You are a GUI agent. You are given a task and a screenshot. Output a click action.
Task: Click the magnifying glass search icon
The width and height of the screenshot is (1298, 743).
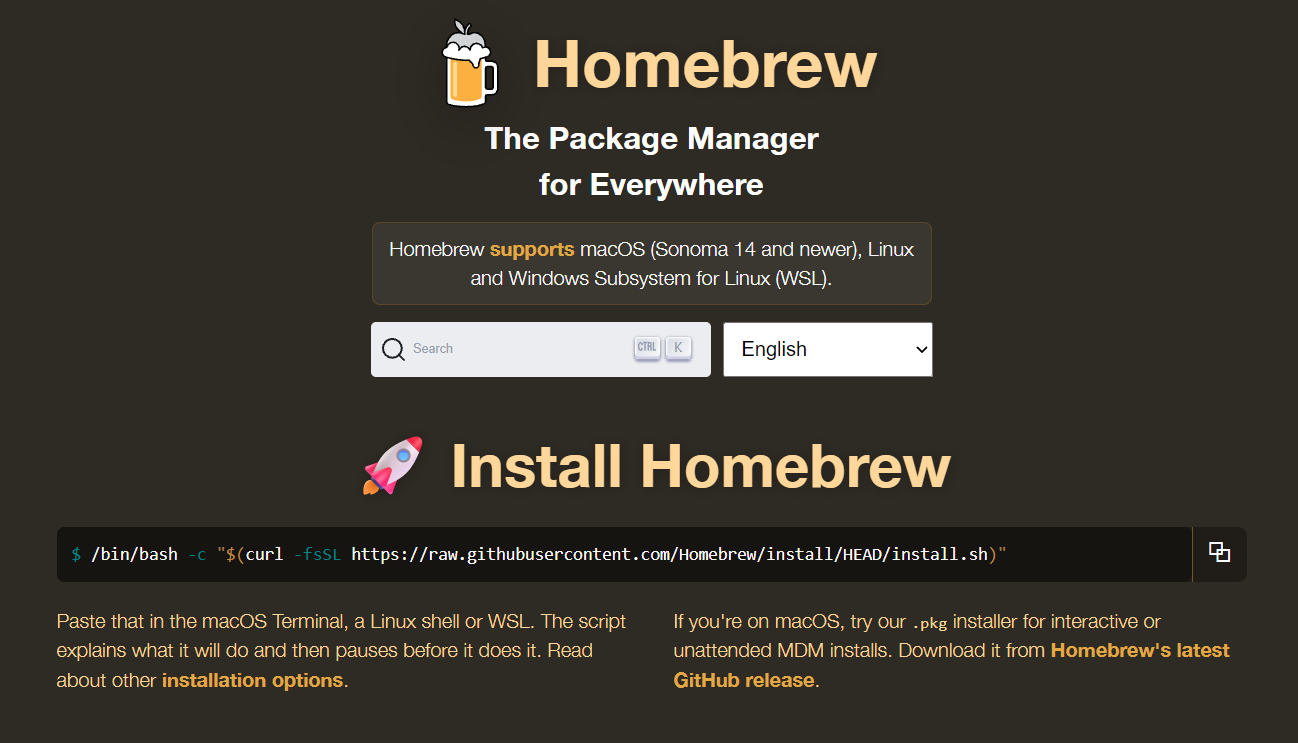(x=394, y=349)
